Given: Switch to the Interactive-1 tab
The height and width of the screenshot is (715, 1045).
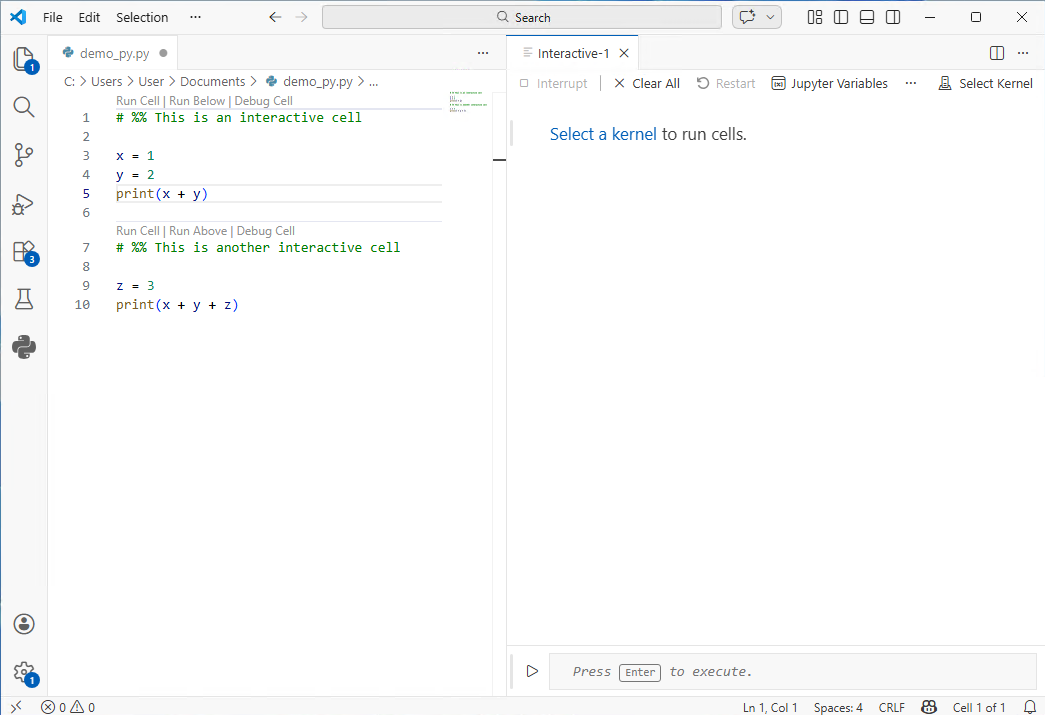Looking at the screenshot, I should [572, 52].
